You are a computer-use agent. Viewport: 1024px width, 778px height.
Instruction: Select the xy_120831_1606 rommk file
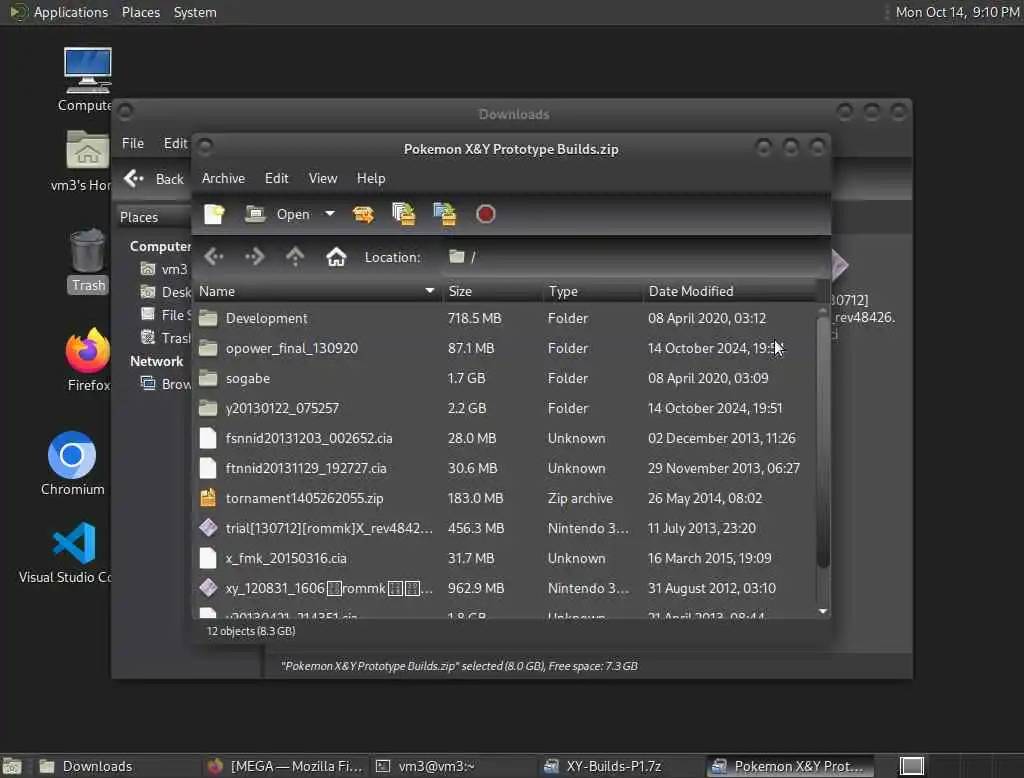(505, 589)
